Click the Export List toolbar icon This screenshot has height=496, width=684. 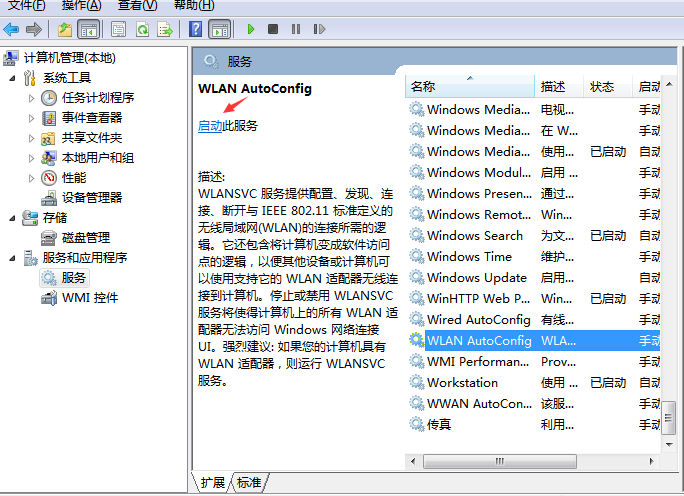click(165, 30)
